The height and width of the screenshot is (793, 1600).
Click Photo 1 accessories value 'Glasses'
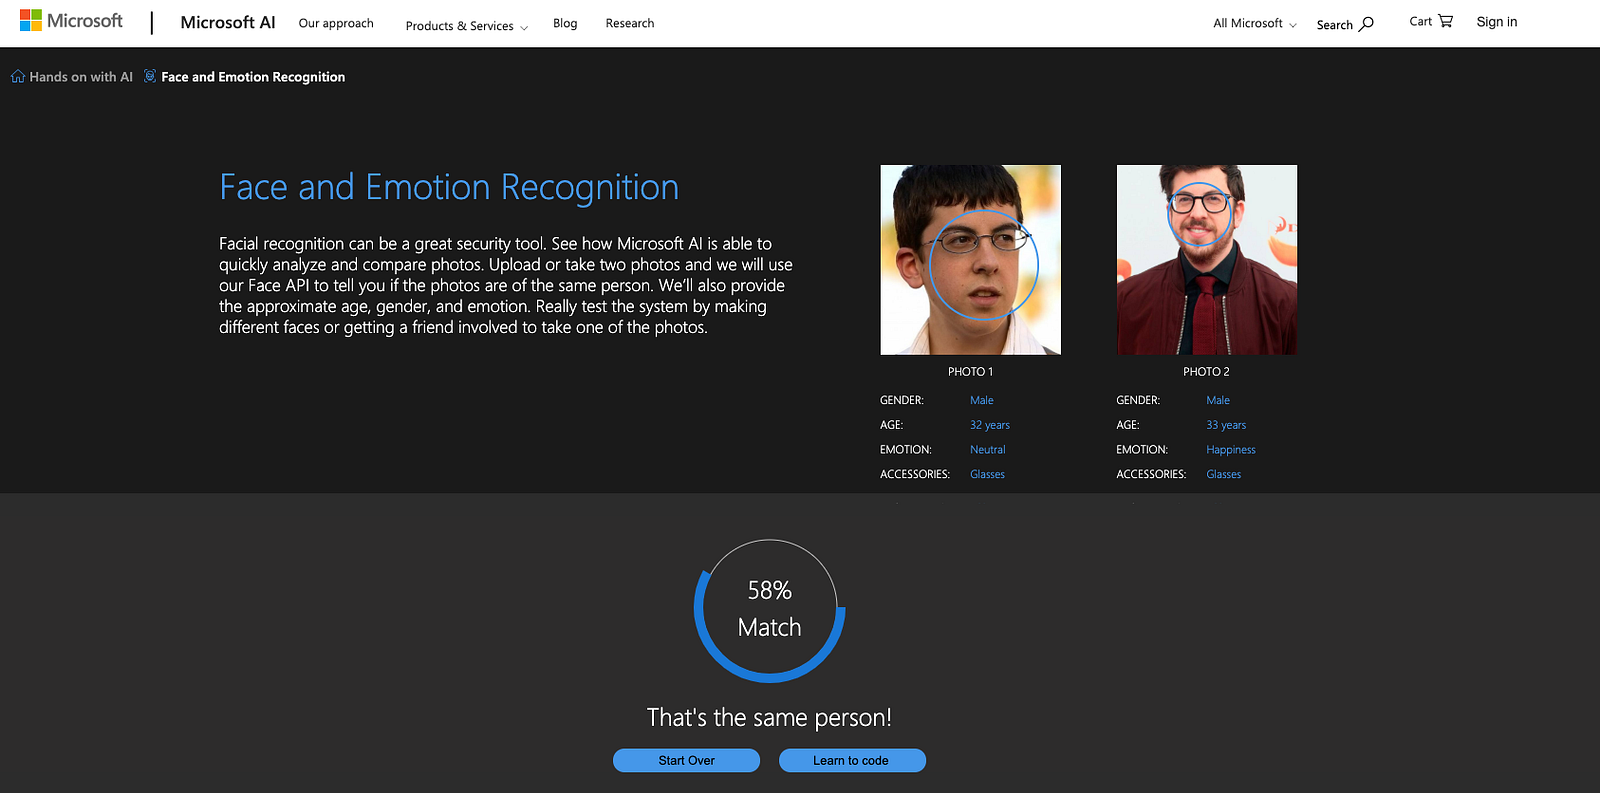pos(987,474)
